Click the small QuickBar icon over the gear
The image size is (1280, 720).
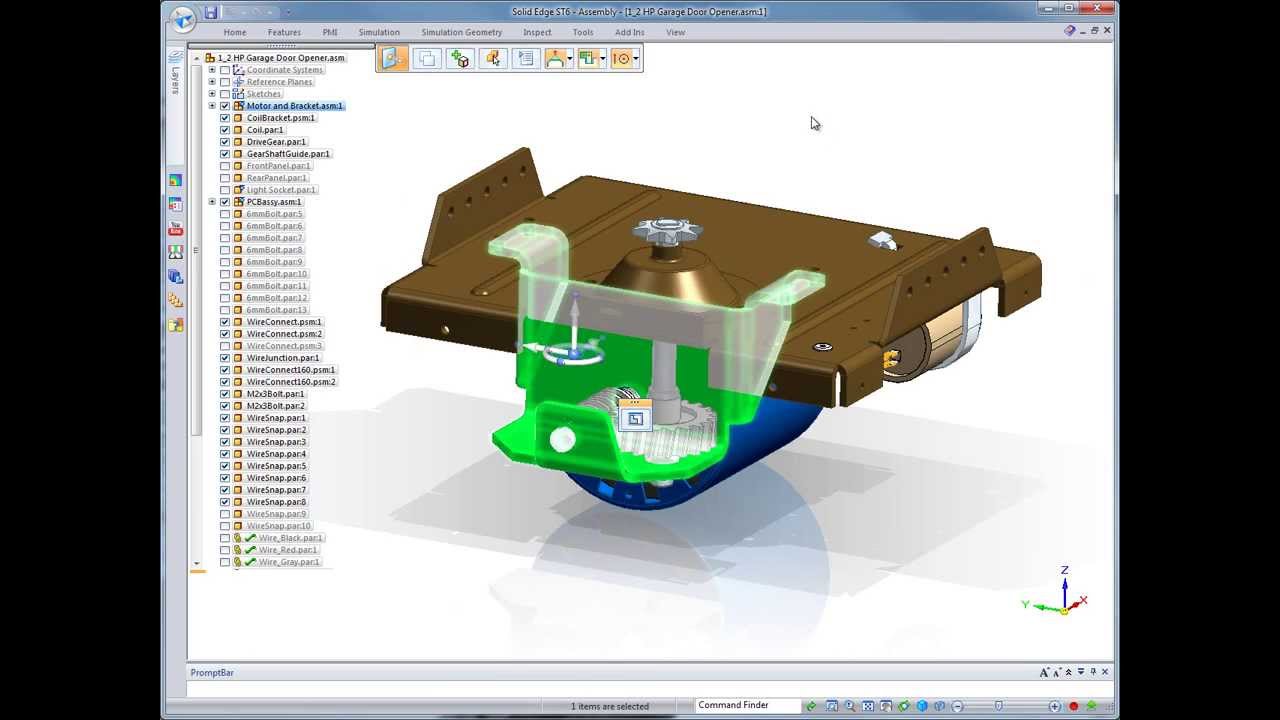635,417
